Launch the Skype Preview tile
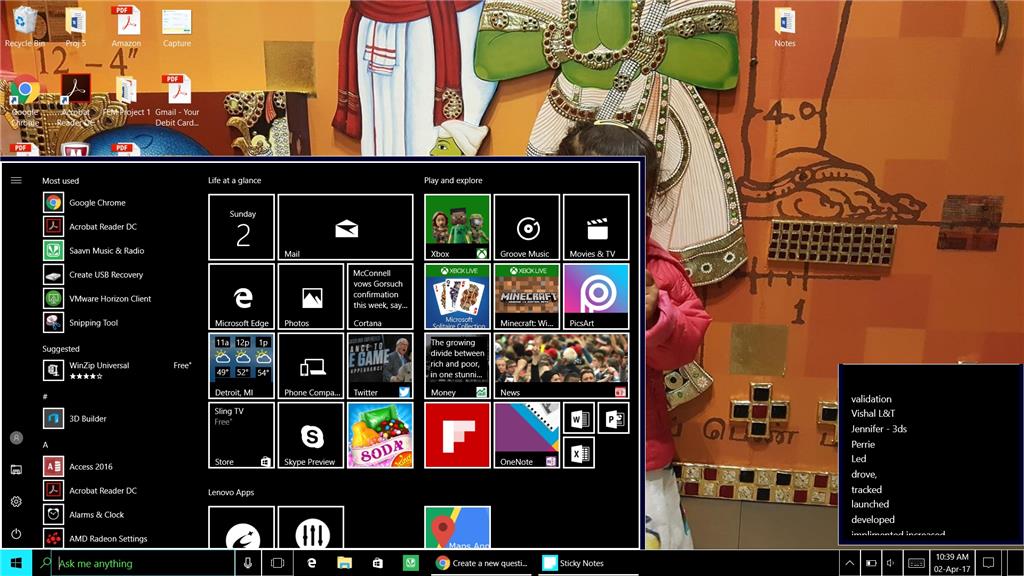Image resolution: width=1024 pixels, height=576 pixels. pyautogui.click(x=311, y=435)
